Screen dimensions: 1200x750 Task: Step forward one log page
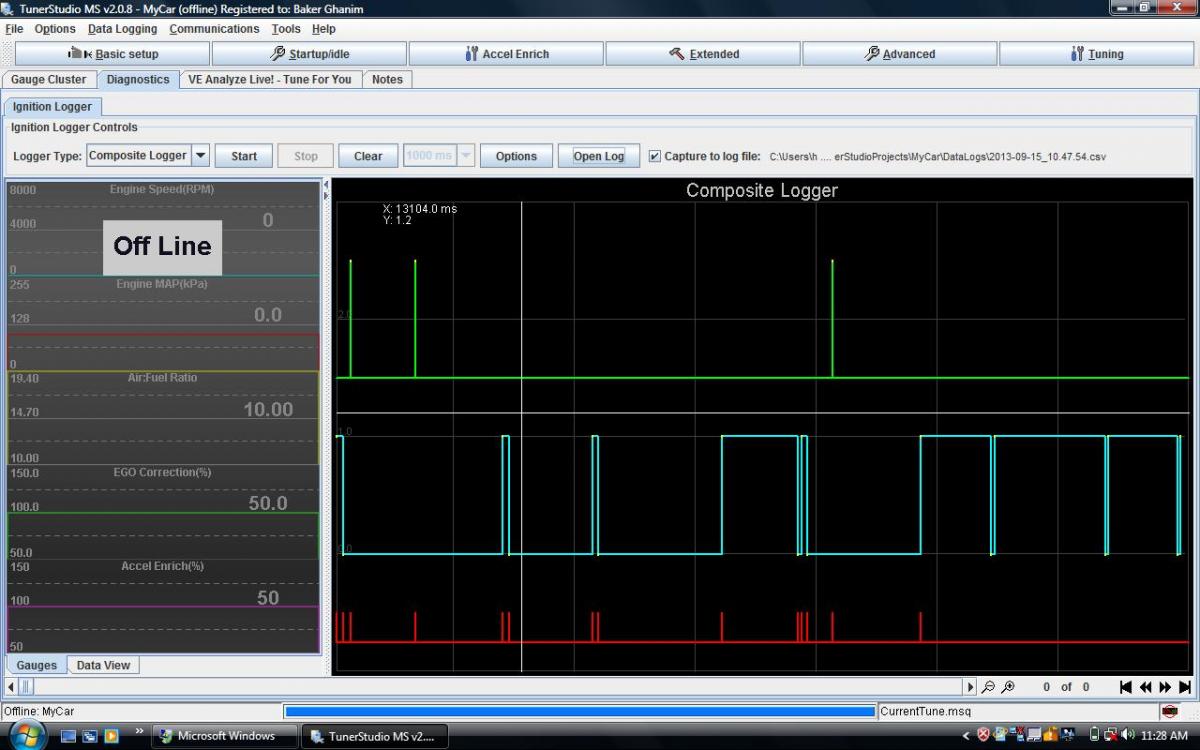[x=1166, y=687]
